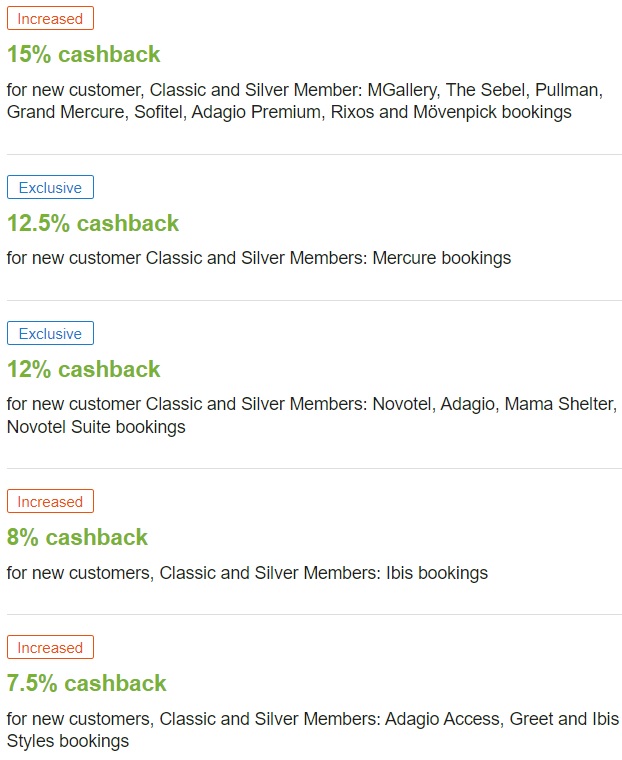Open the 12.5% cashback offer
The image size is (622, 760).
point(93,223)
